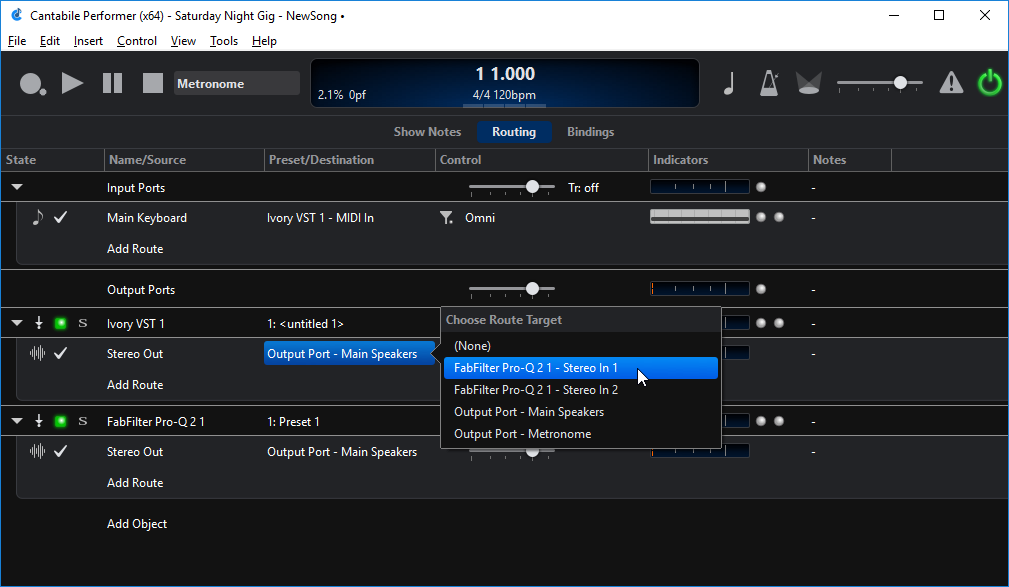This screenshot has width=1009, height=587.
Task: Solo the Ivory VST 1 plugin
Action: click(x=82, y=323)
